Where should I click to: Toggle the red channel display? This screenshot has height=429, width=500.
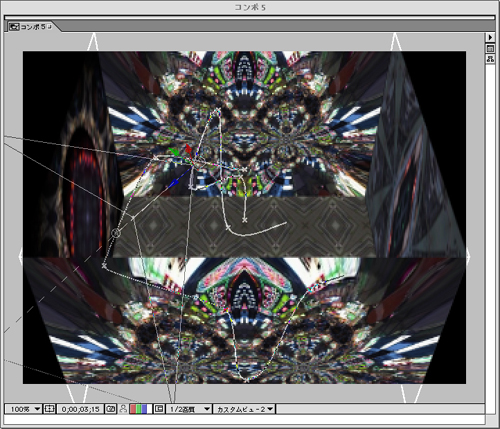click(x=133, y=409)
